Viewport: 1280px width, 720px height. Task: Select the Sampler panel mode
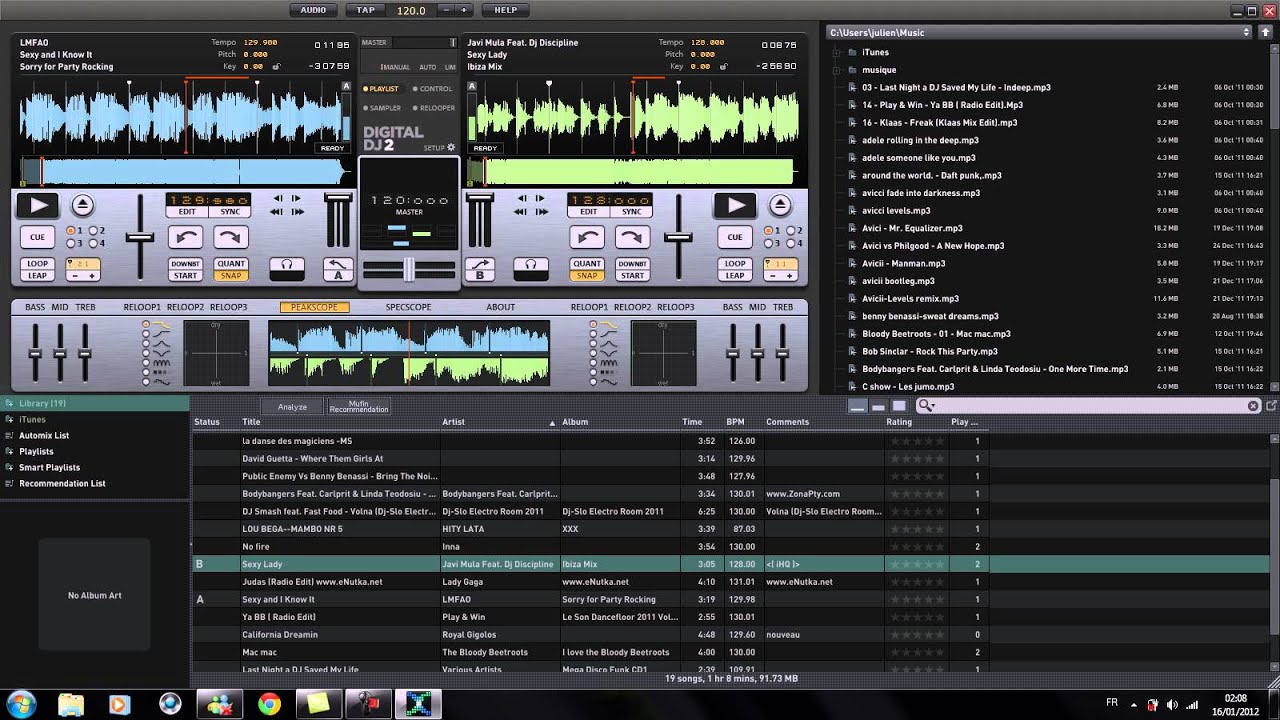pyautogui.click(x=382, y=108)
